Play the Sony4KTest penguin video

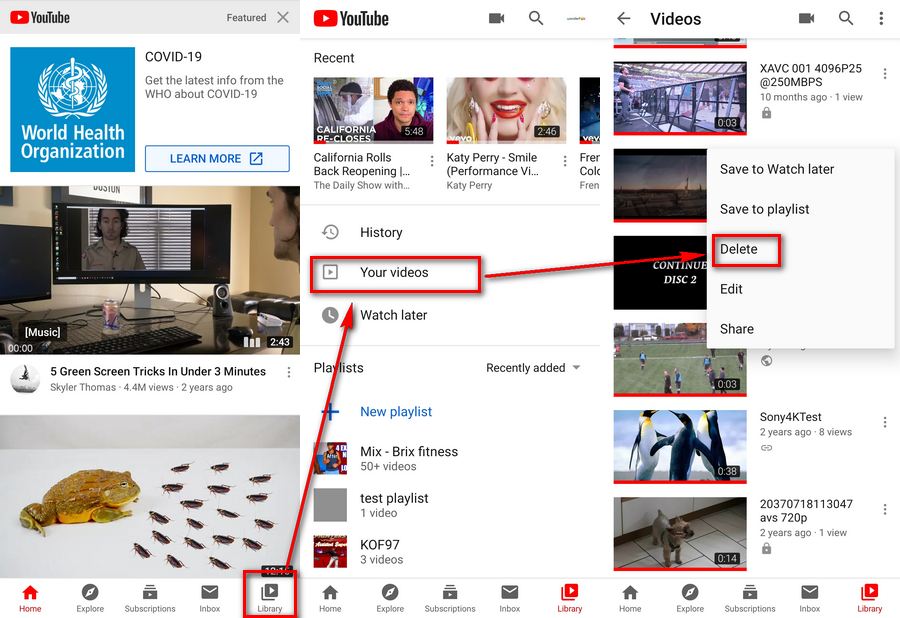(x=680, y=446)
